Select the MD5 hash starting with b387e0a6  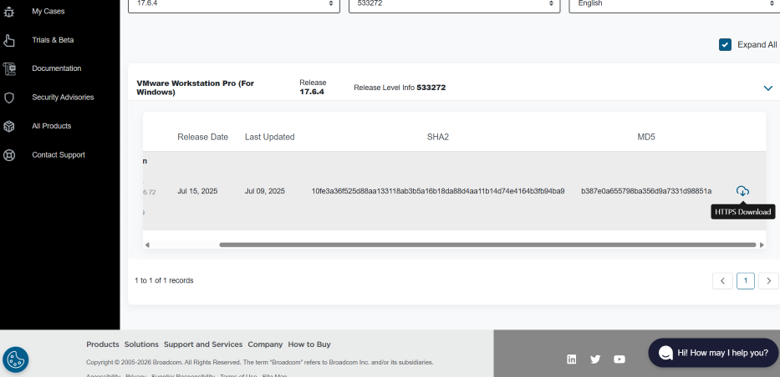pos(646,191)
